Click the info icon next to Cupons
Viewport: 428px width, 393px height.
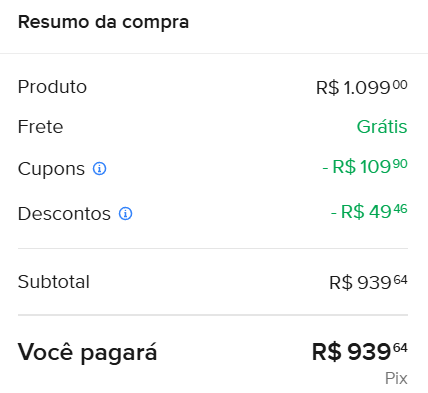click(x=99, y=169)
